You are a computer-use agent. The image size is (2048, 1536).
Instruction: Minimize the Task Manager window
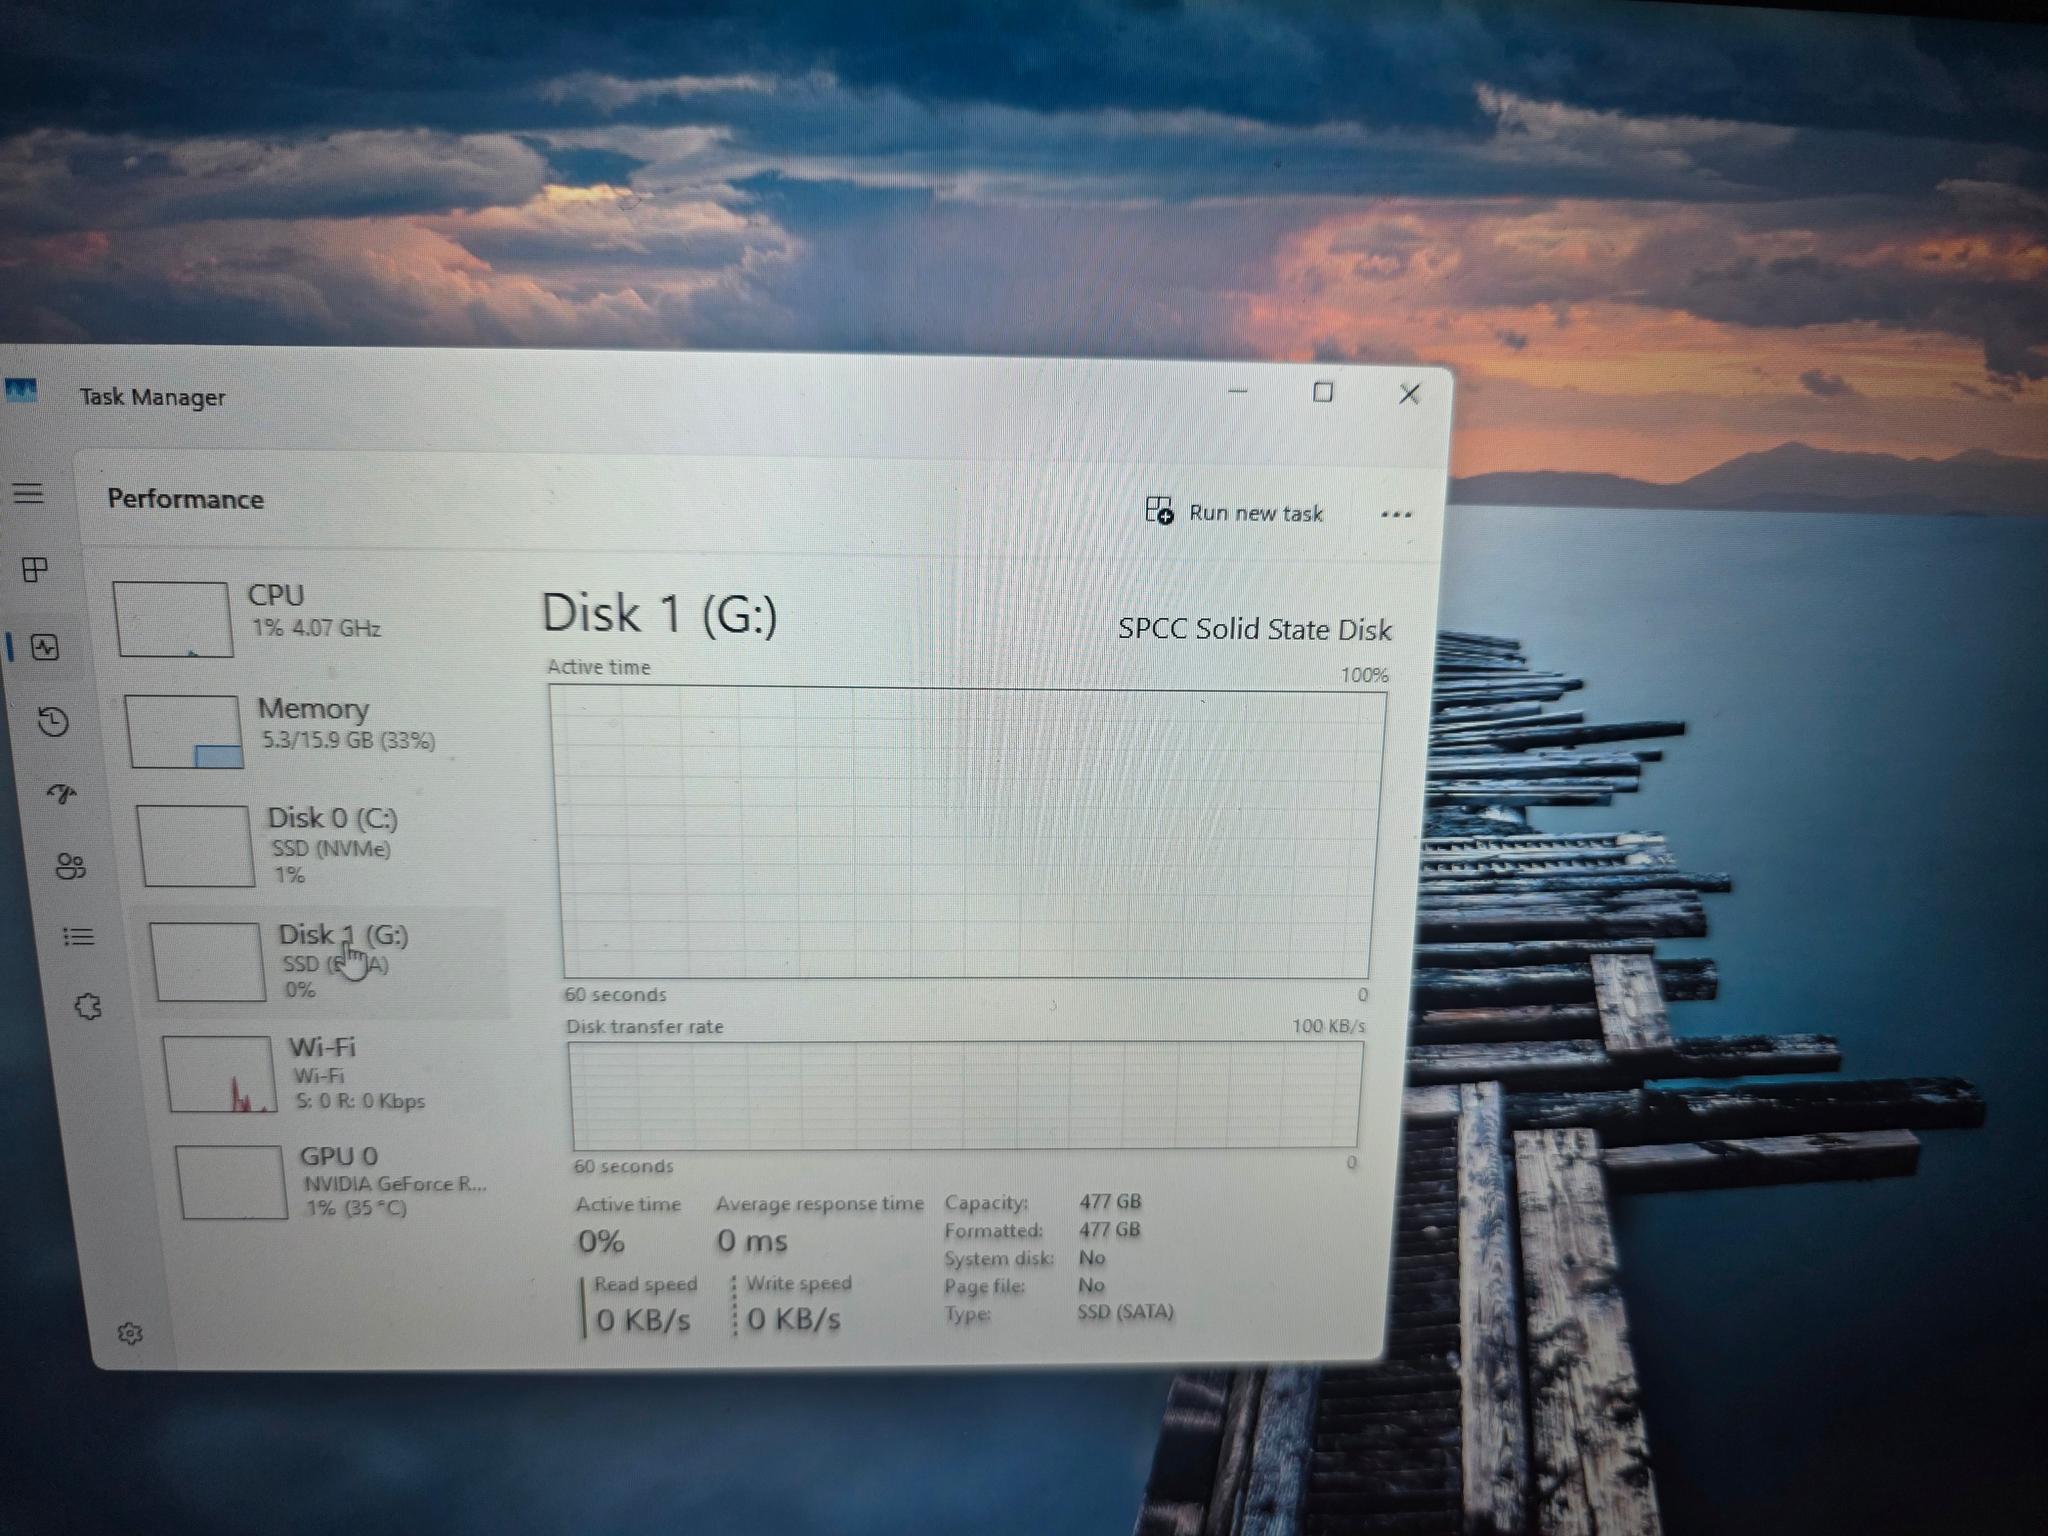point(1238,391)
